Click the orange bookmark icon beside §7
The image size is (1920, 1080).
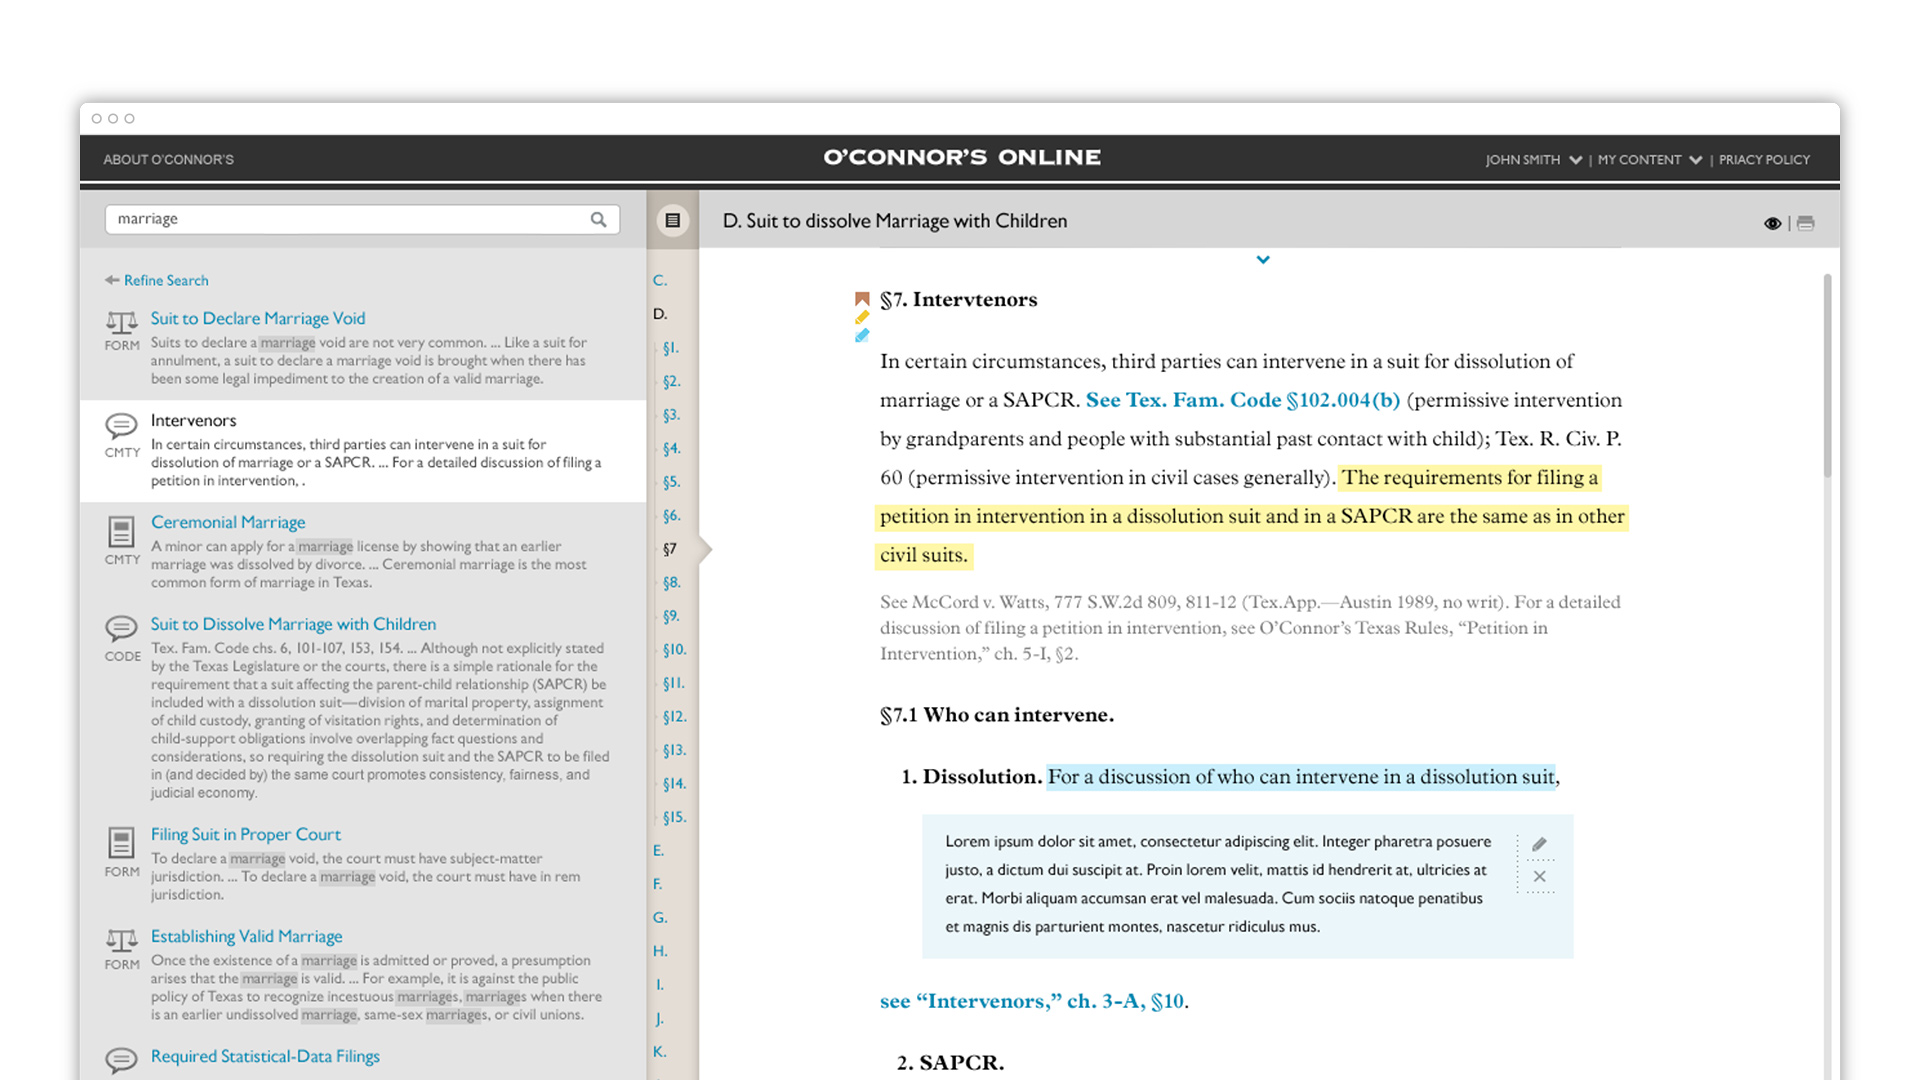click(862, 299)
